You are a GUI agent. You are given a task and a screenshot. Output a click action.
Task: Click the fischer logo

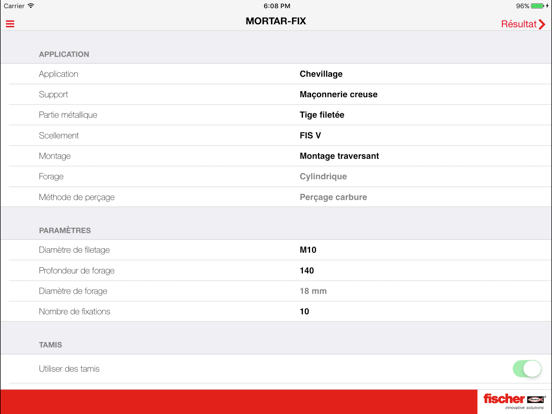514,401
